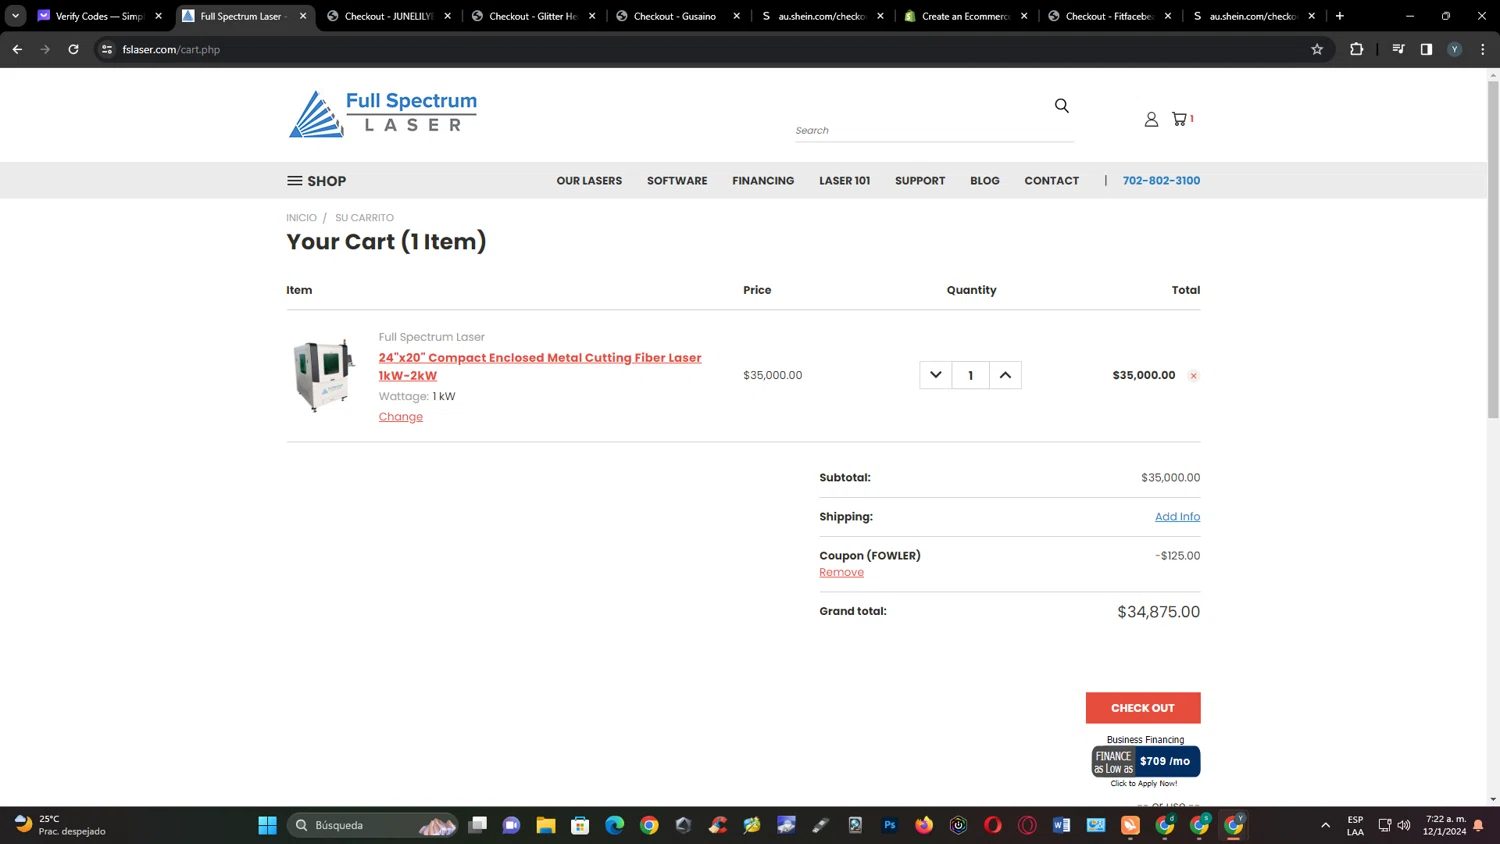This screenshot has width=1500, height=844.
Task: Open Microsoft Word from taskbar
Action: pos(1061,825)
